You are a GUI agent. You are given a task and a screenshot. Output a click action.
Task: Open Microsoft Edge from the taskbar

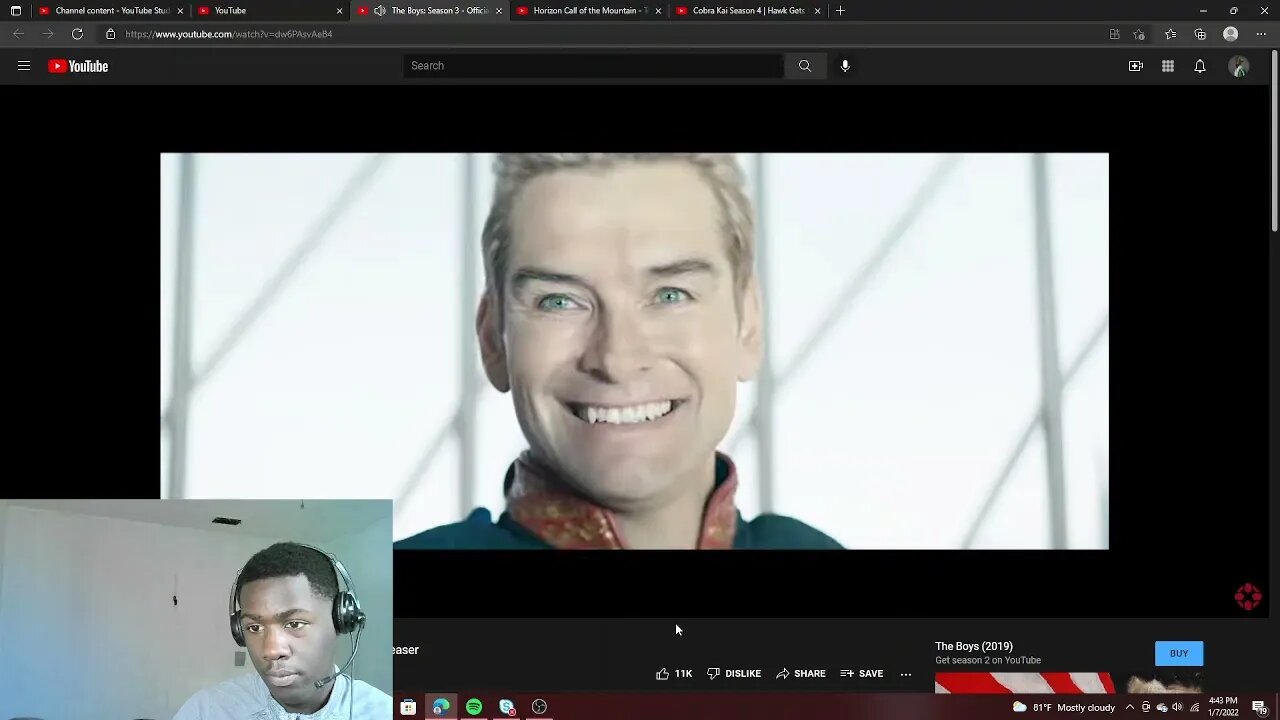pos(441,707)
